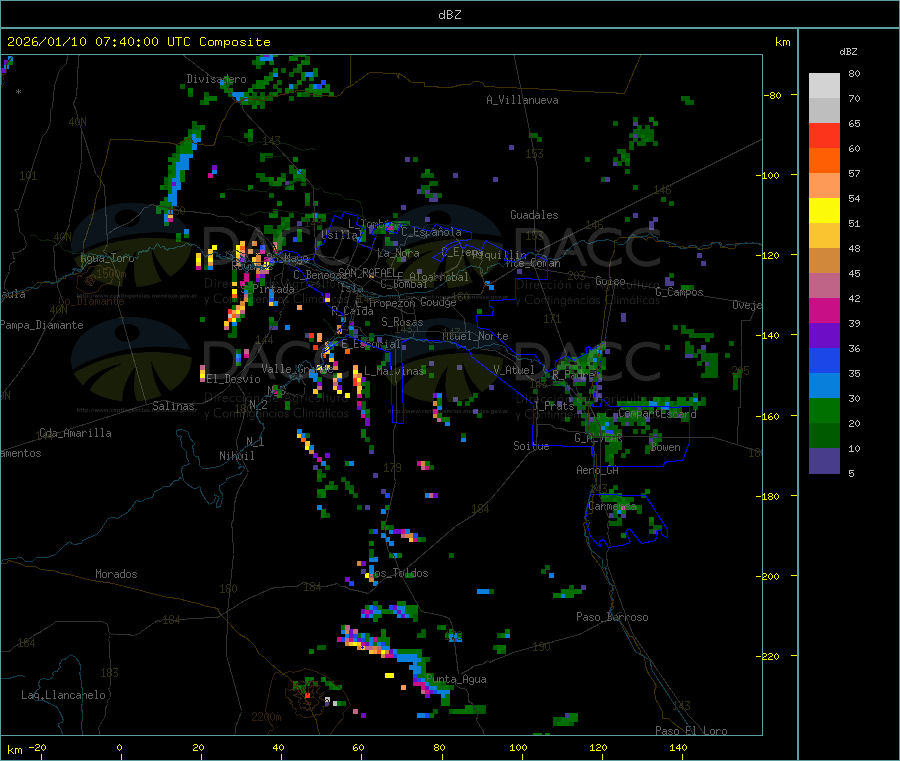Click the light blue 30-35 dBZ swatch
The image size is (900, 761).
pos(824,386)
